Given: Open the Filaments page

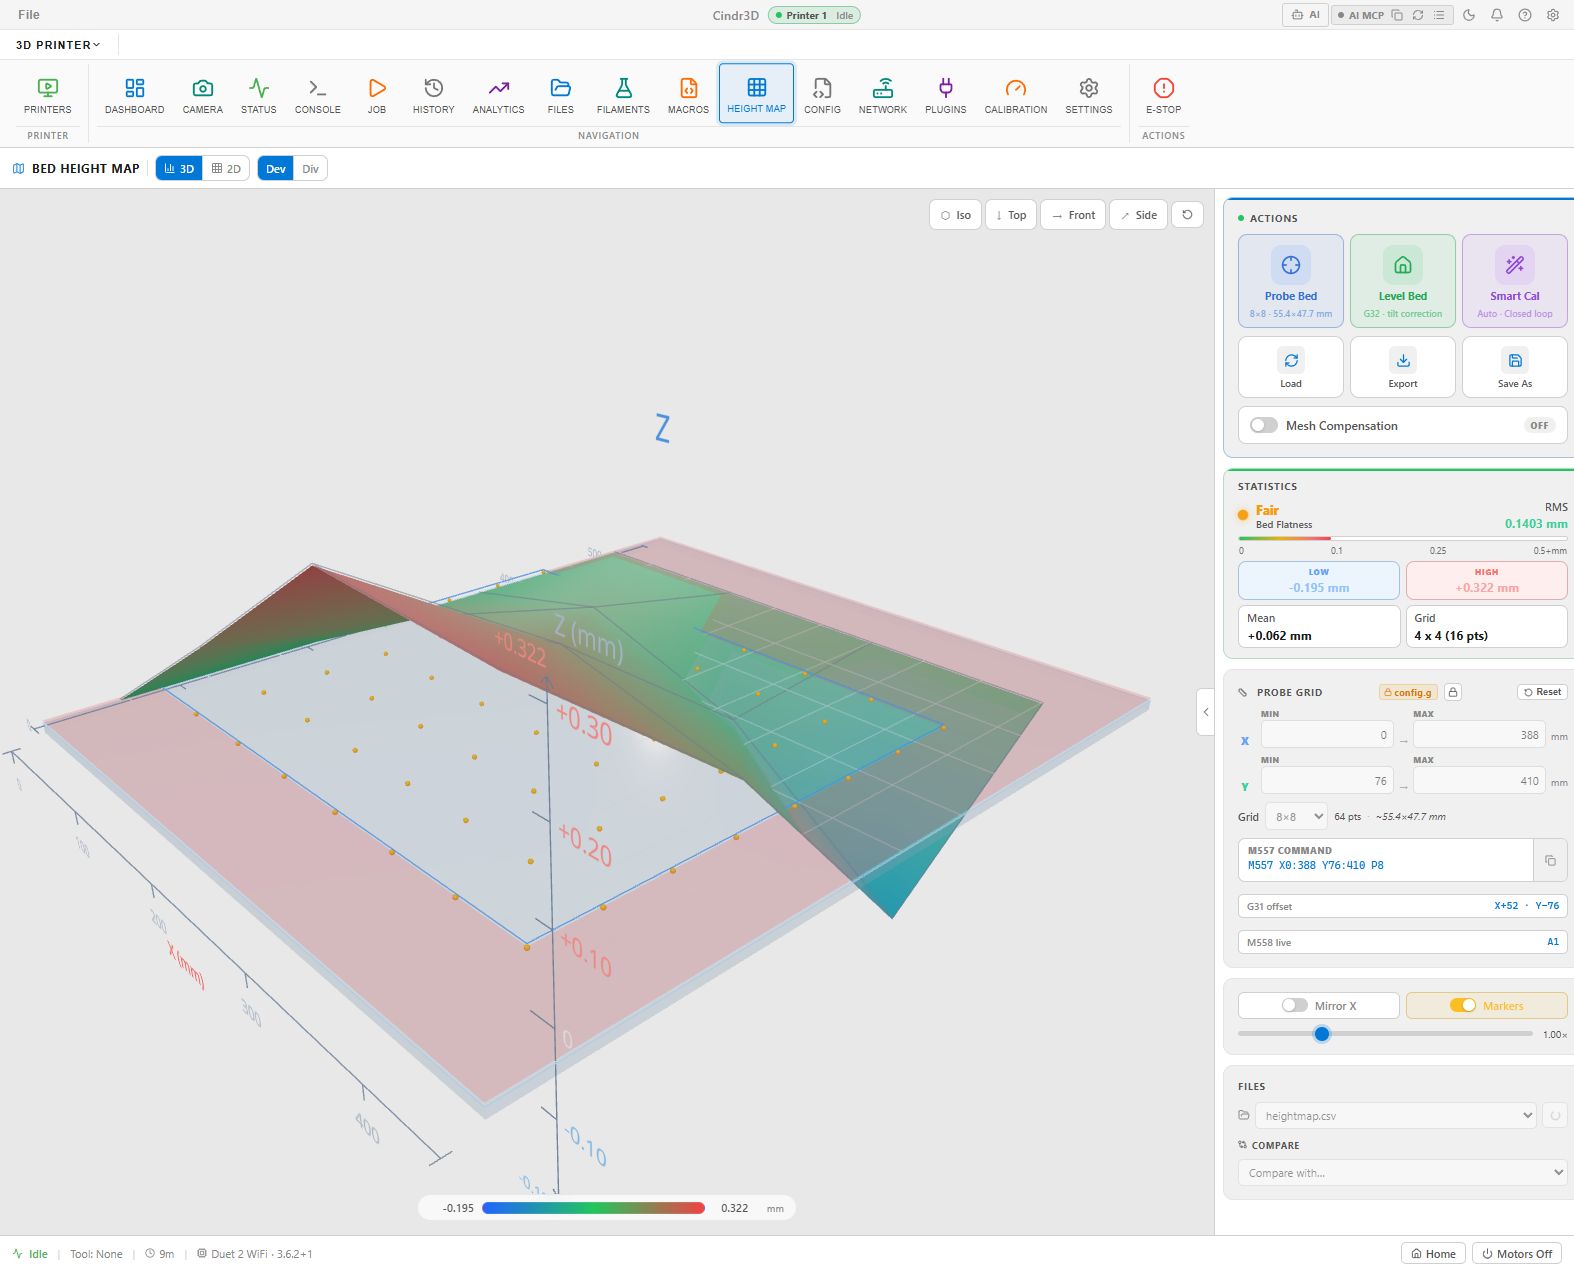Looking at the screenshot, I should pyautogui.click(x=623, y=96).
